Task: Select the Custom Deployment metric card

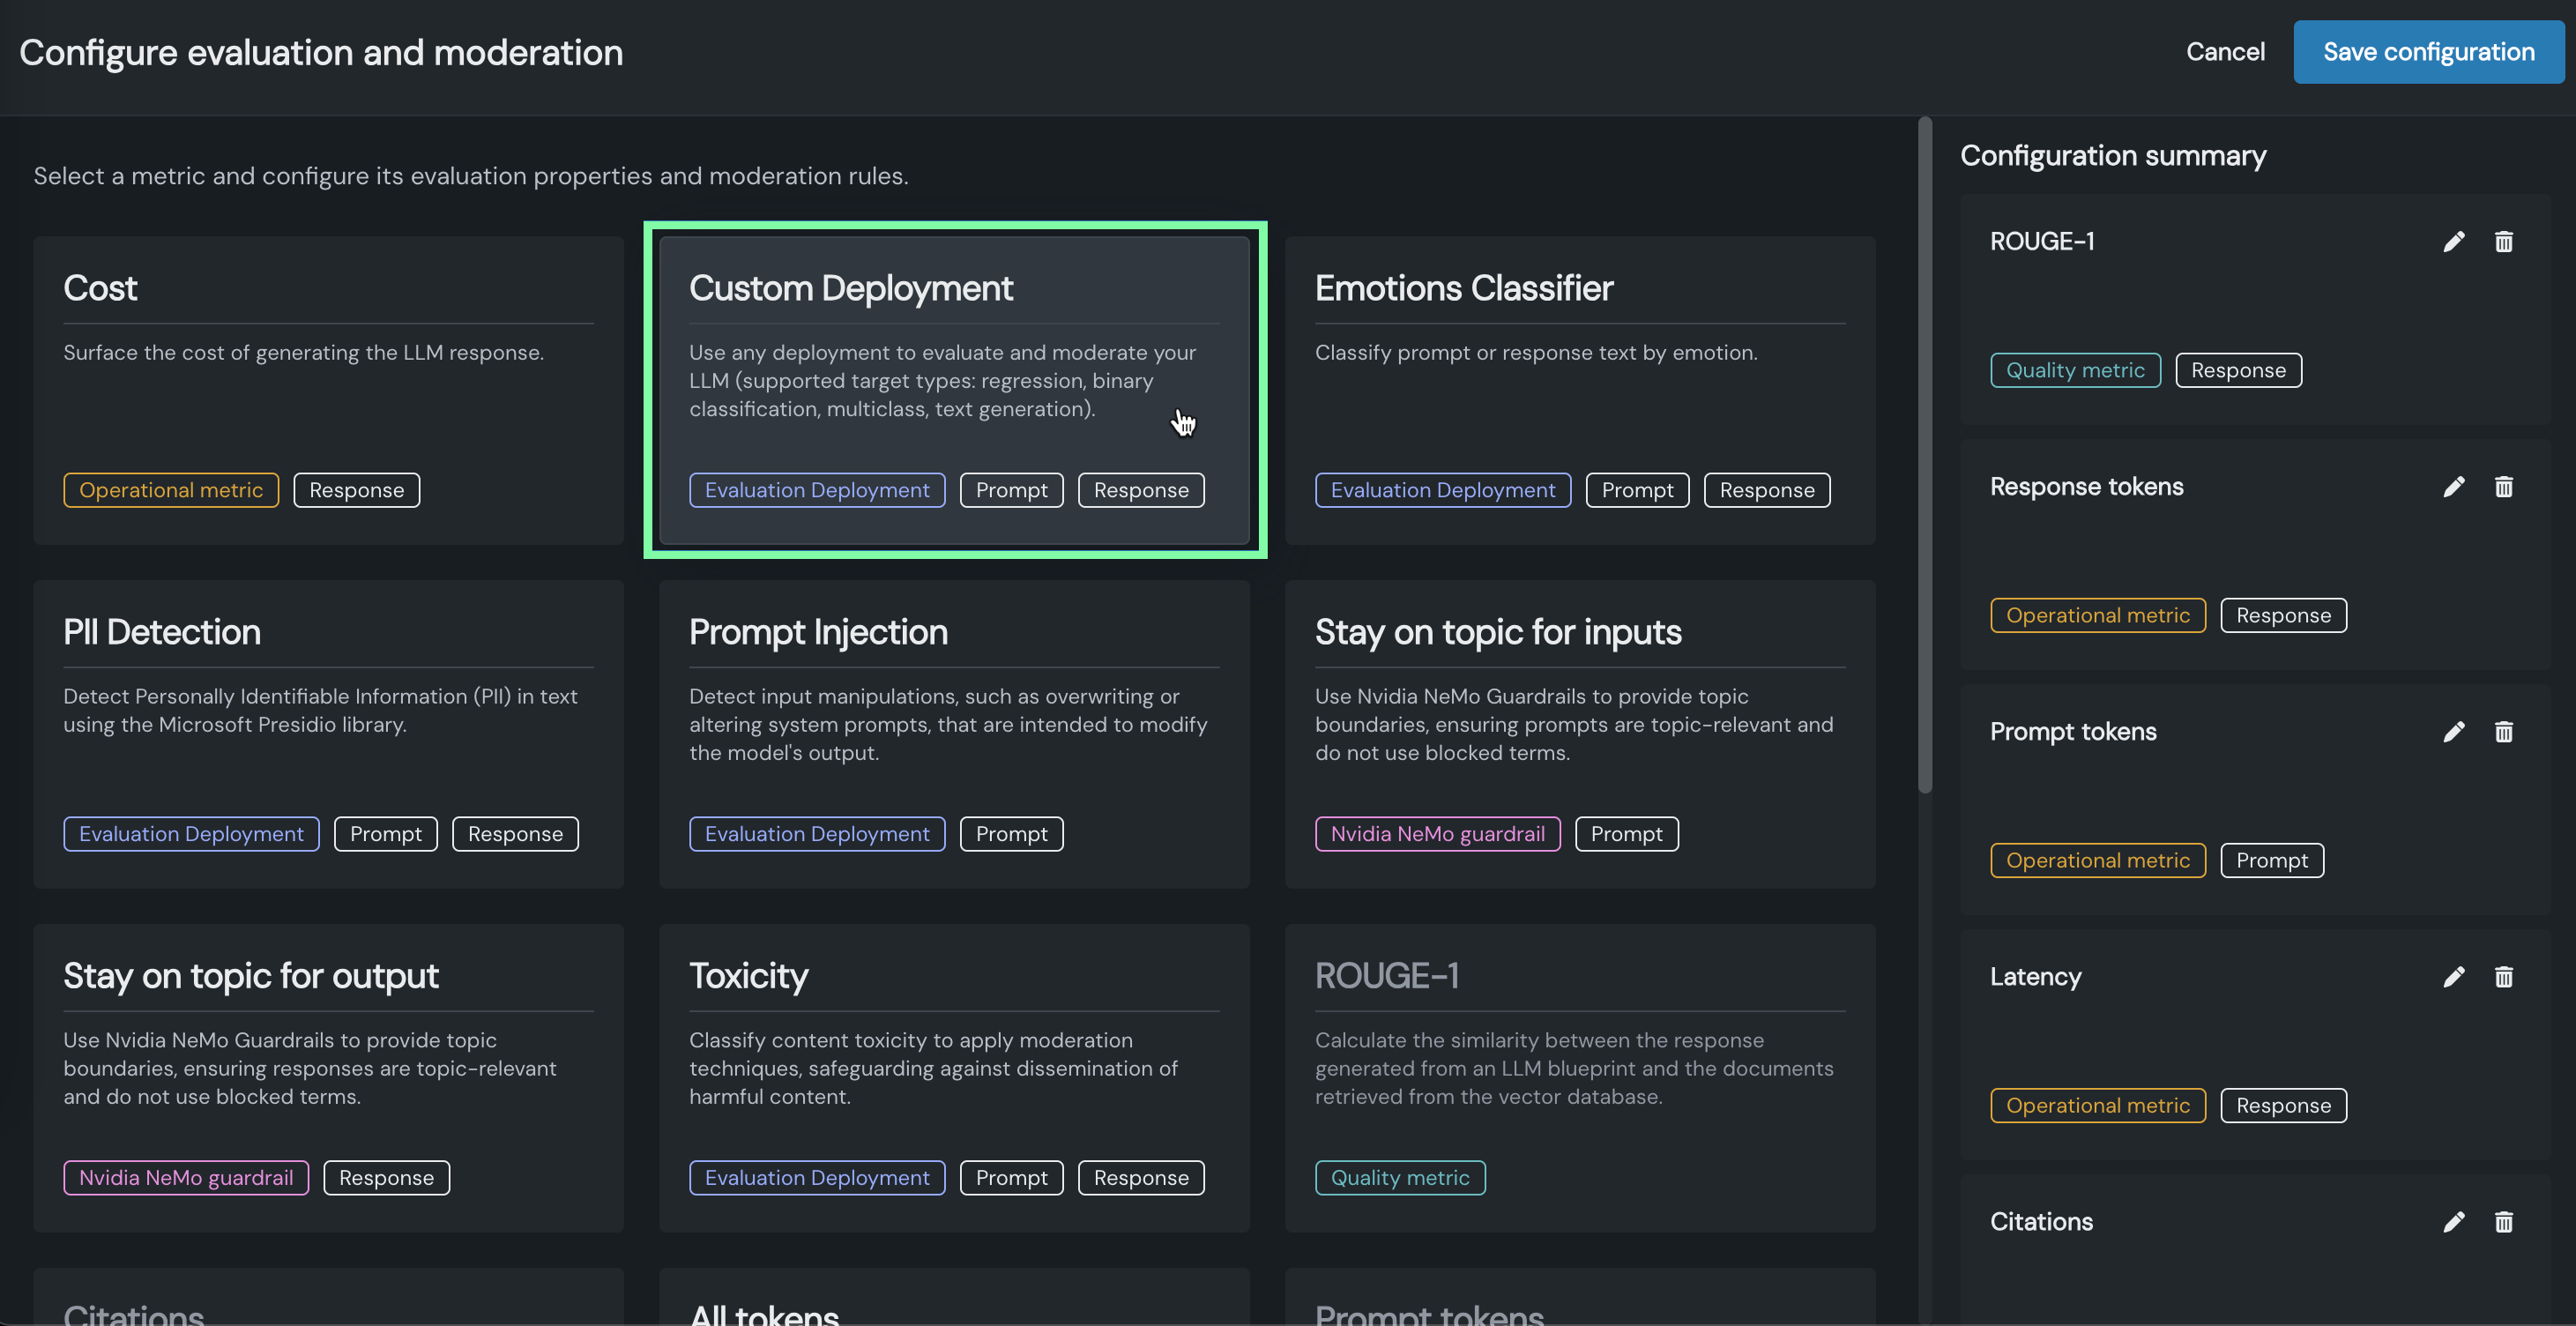Action: click(954, 390)
